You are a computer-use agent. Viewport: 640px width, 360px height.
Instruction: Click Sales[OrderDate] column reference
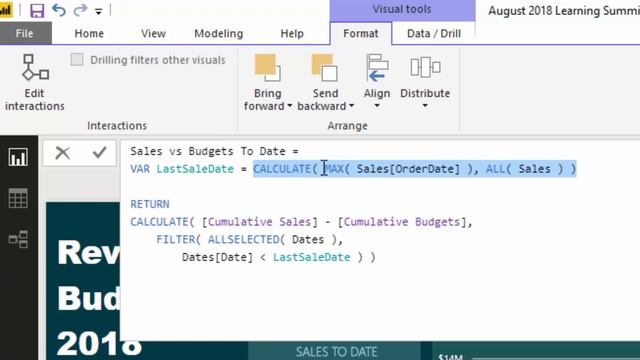[408, 169]
